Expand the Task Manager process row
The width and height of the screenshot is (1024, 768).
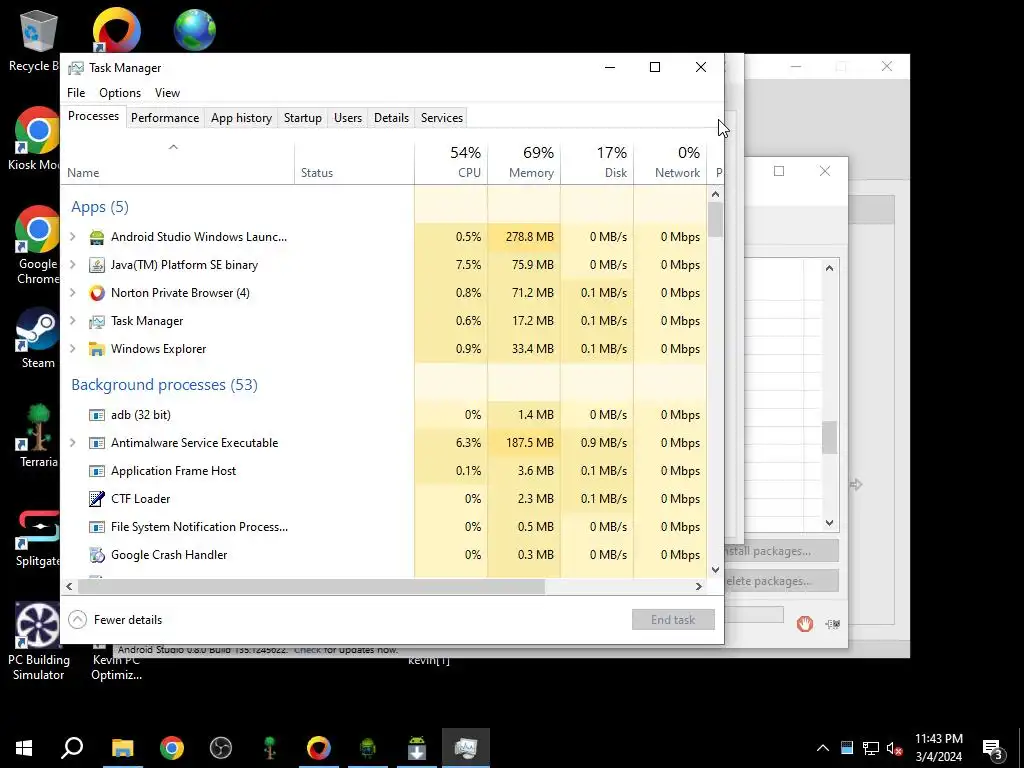pyautogui.click(x=72, y=321)
